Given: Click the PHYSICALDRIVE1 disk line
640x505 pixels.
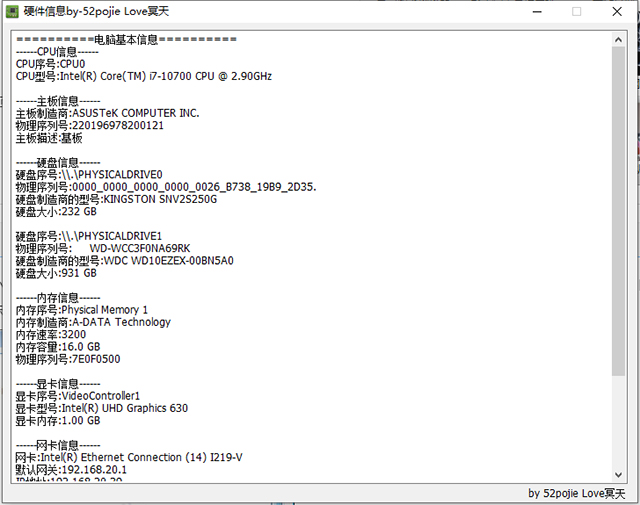Looking at the screenshot, I should click(89, 236).
